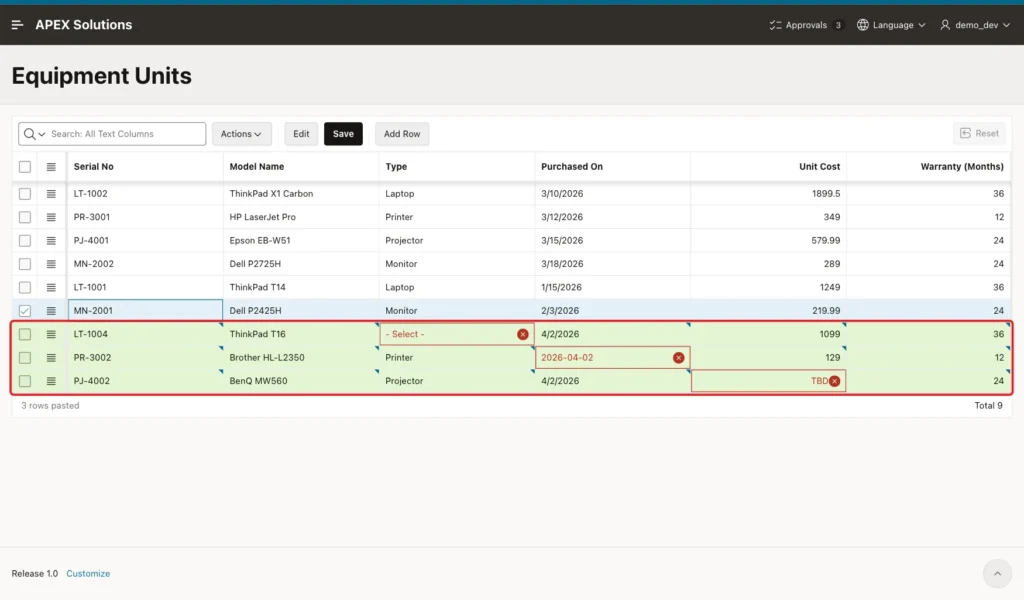Screen dimensions: 1024x600
Task: Open row actions menu for PJ-4002
Action: pyautogui.click(x=51, y=381)
